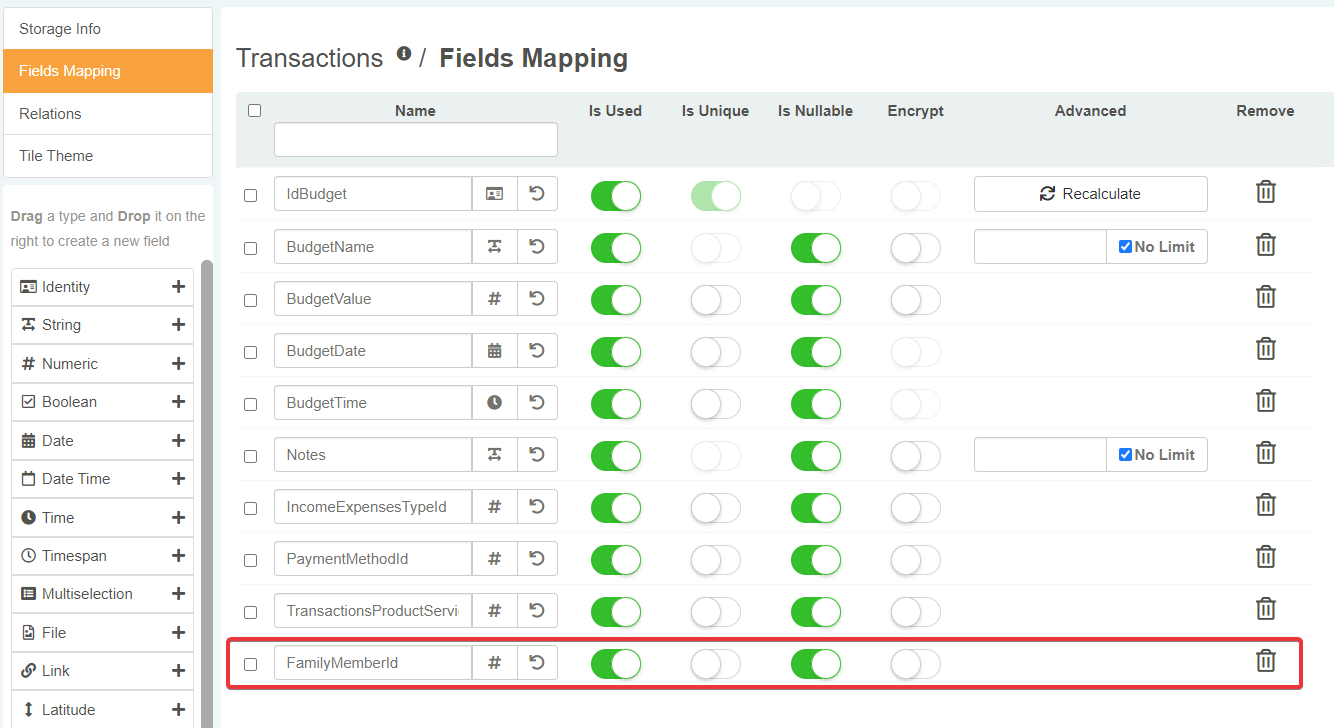Uncheck No Limit for the Notes field
The height and width of the screenshot is (728, 1334).
(x=1125, y=455)
